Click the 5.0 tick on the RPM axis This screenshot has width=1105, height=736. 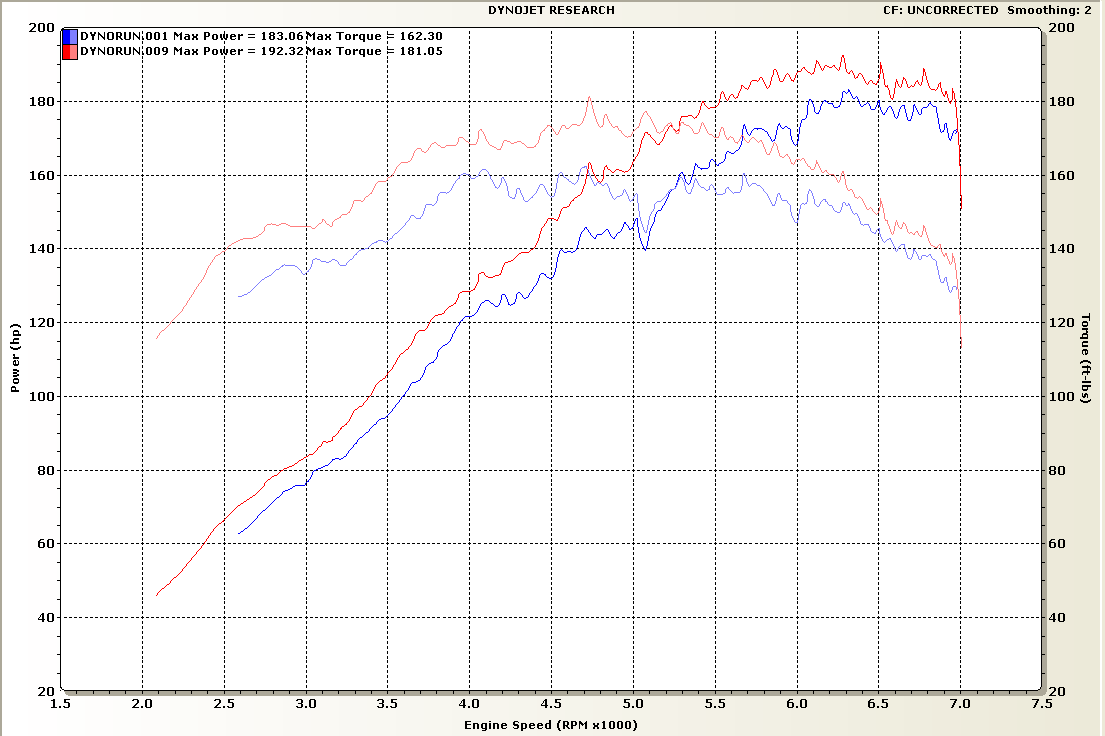click(x=633, y=703)
